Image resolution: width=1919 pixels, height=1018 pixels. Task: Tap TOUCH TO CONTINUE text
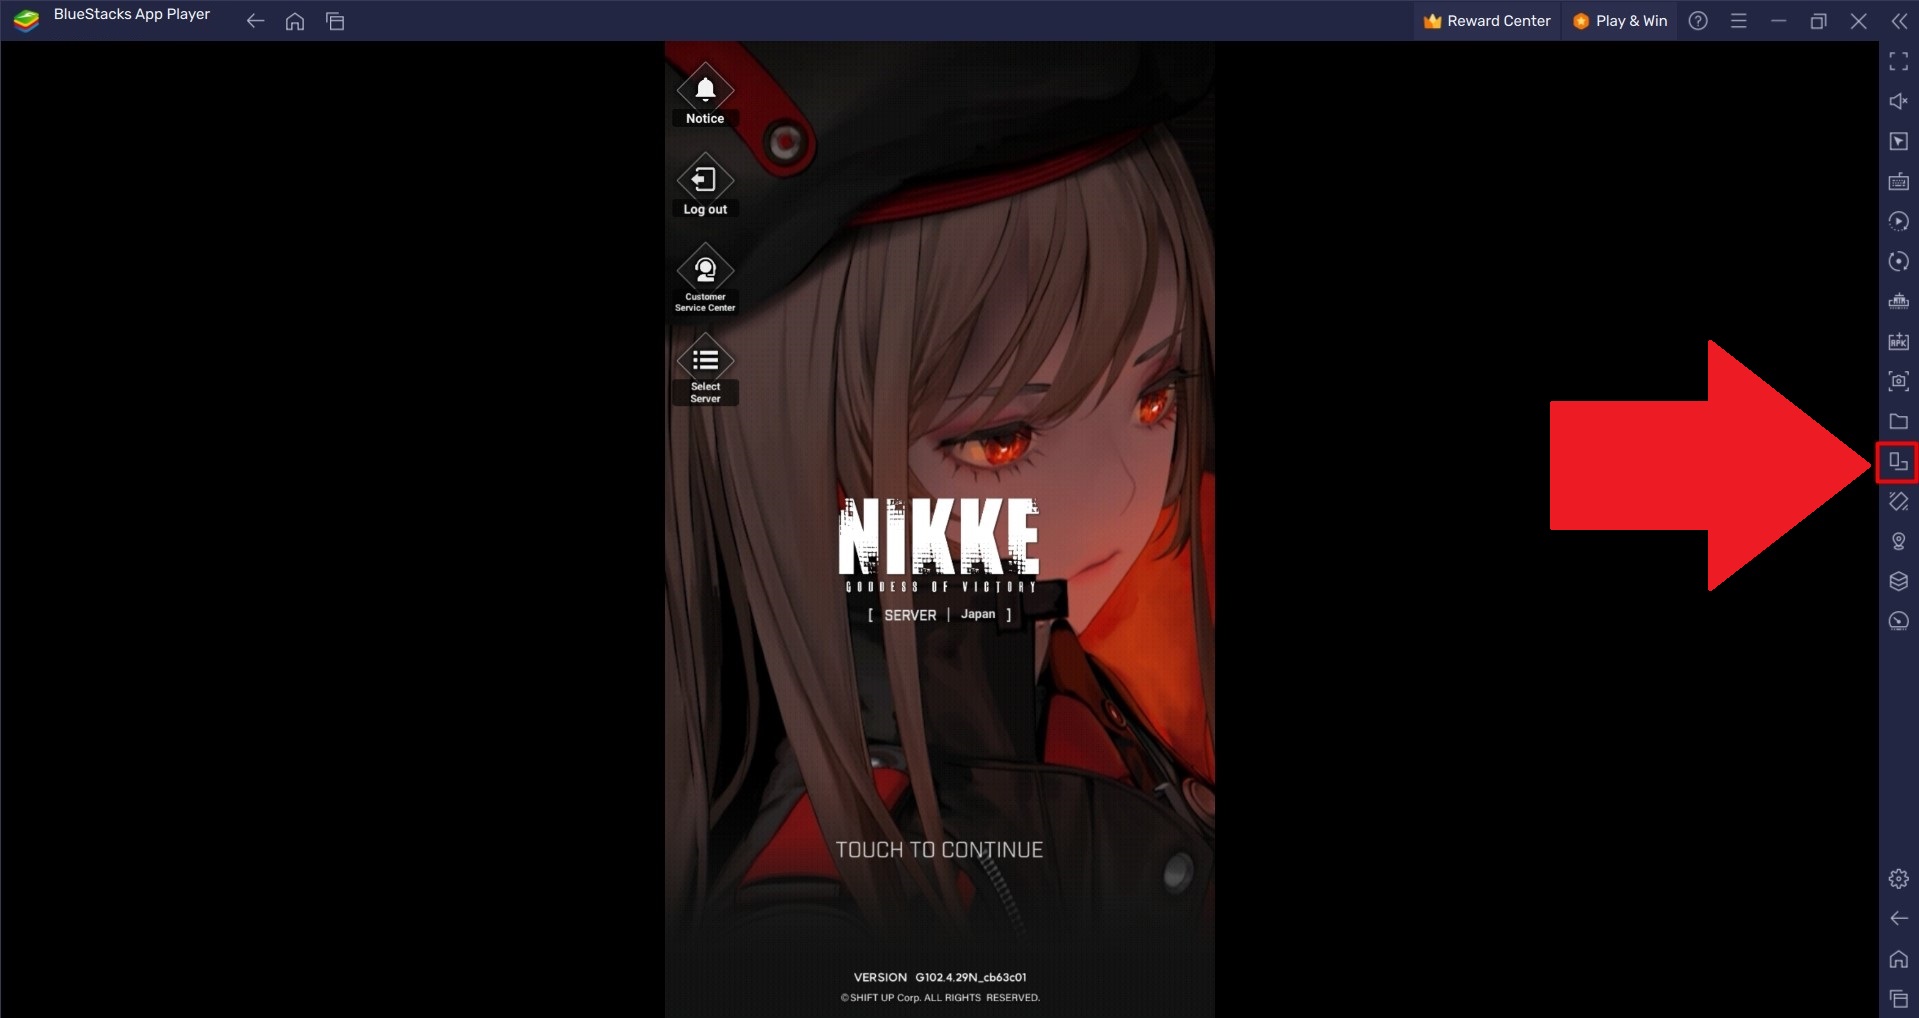[939, 850]
